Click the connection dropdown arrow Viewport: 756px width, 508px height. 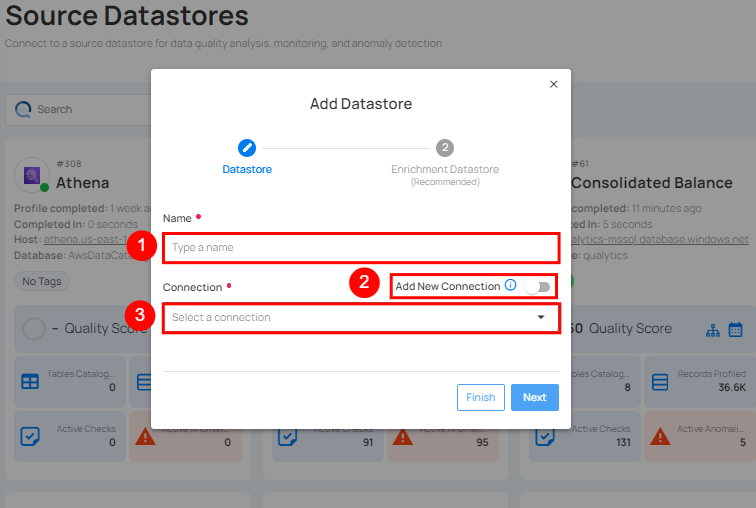pos(541,318)
